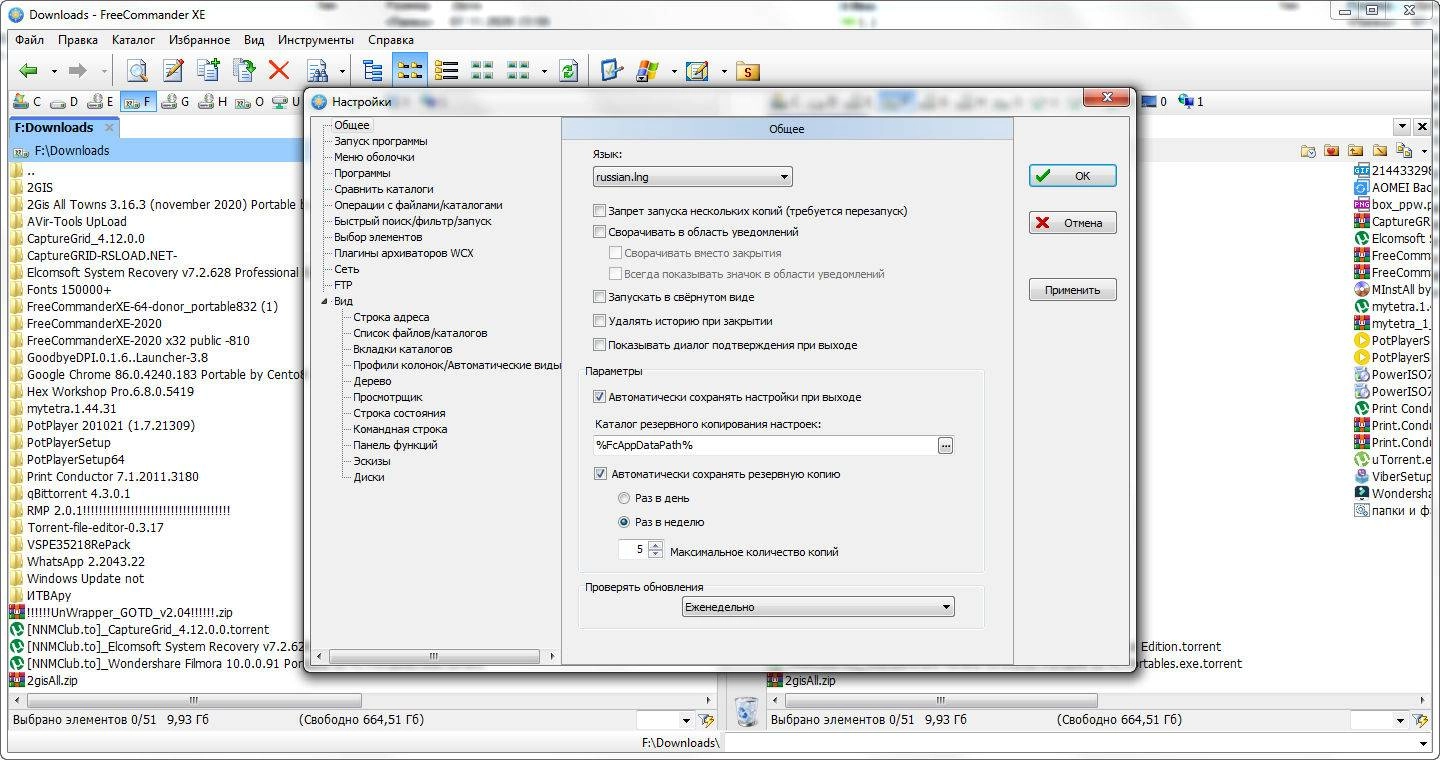This screenshot has width=1440, height=760.
Task: Click the recycle bin icon at bottom
Action: 746,712
